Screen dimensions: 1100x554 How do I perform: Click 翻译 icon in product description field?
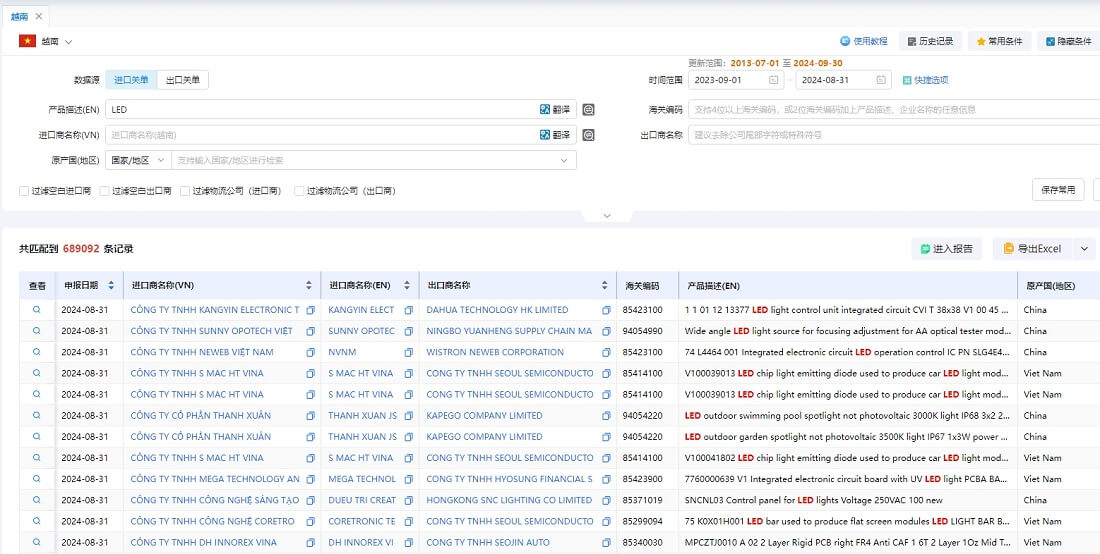click(555, 109)
